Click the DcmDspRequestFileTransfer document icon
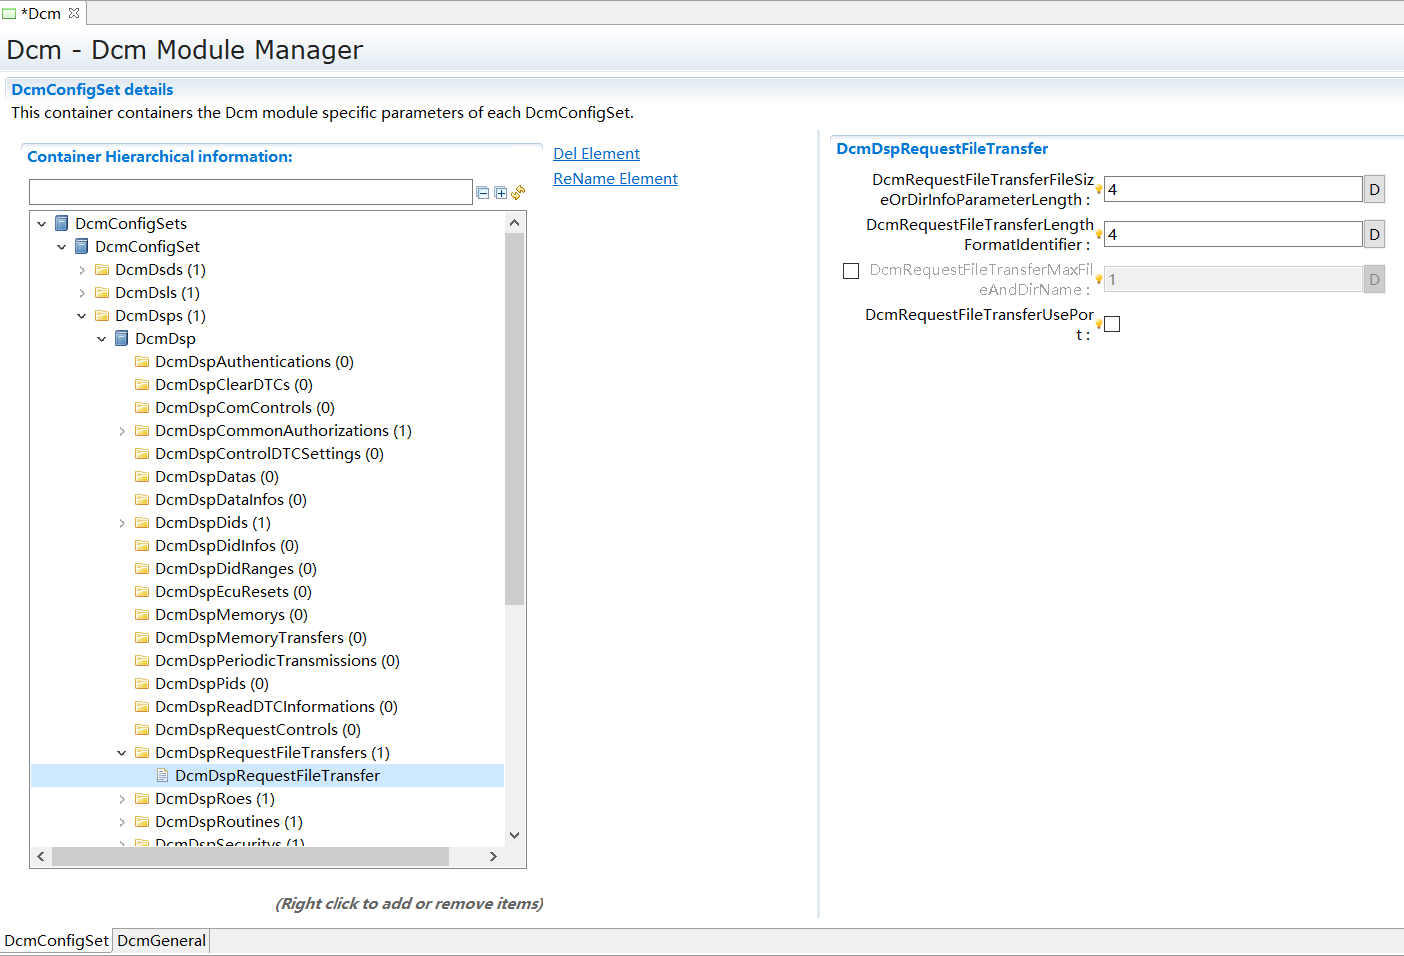The width and height of the screenshot is (1404, 956). (x=162, y=775)
